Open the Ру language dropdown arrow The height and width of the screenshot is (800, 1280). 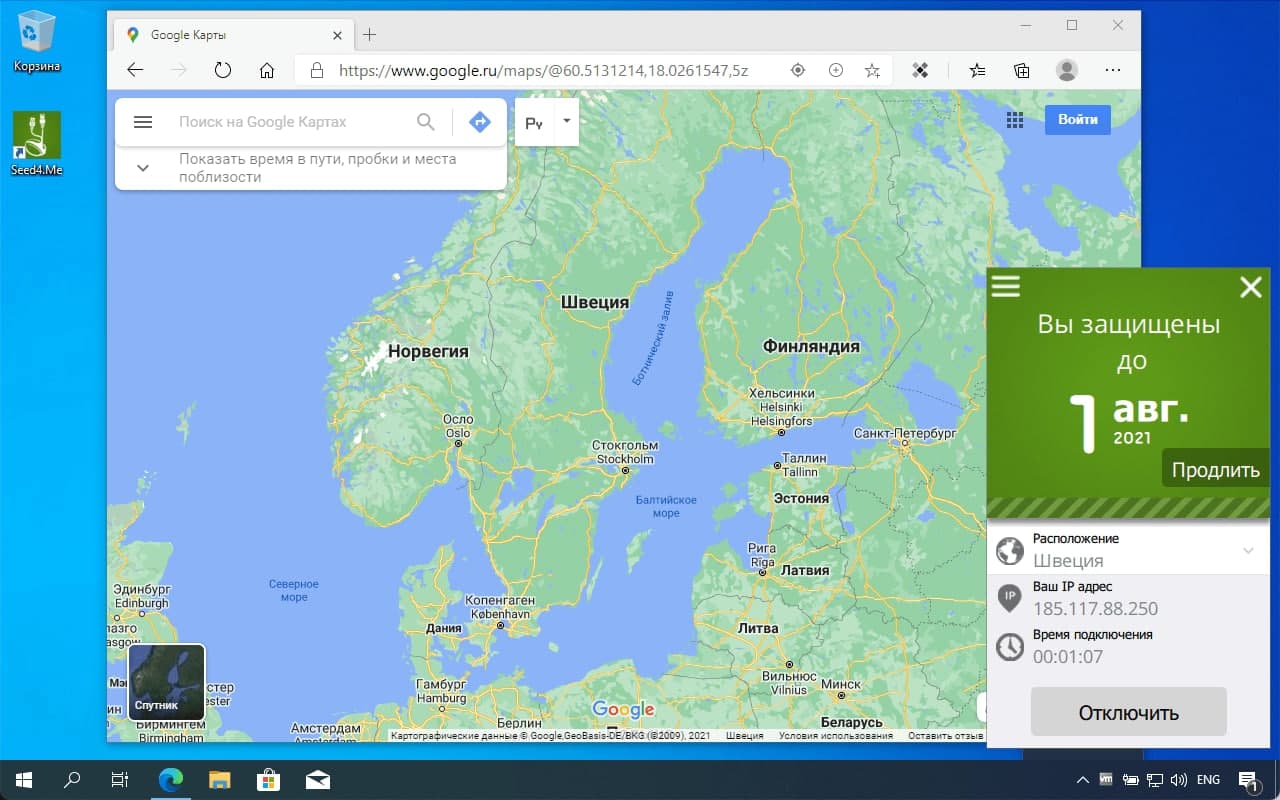pos(566,121)
